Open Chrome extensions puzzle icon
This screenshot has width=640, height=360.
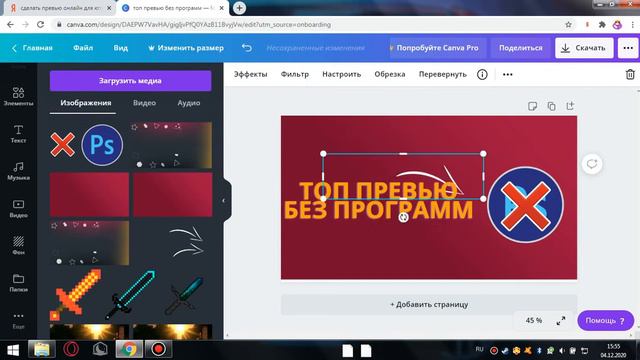tap(602, 24)
